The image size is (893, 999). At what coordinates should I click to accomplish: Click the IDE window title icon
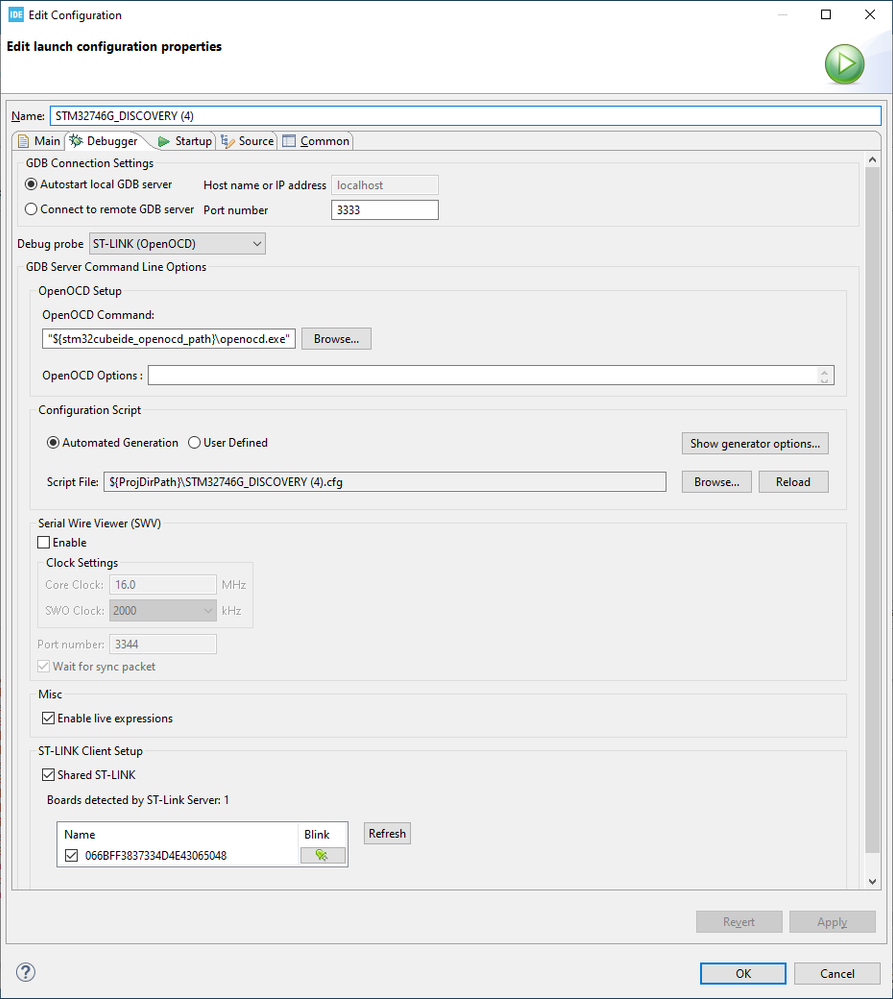coord(16,15)
